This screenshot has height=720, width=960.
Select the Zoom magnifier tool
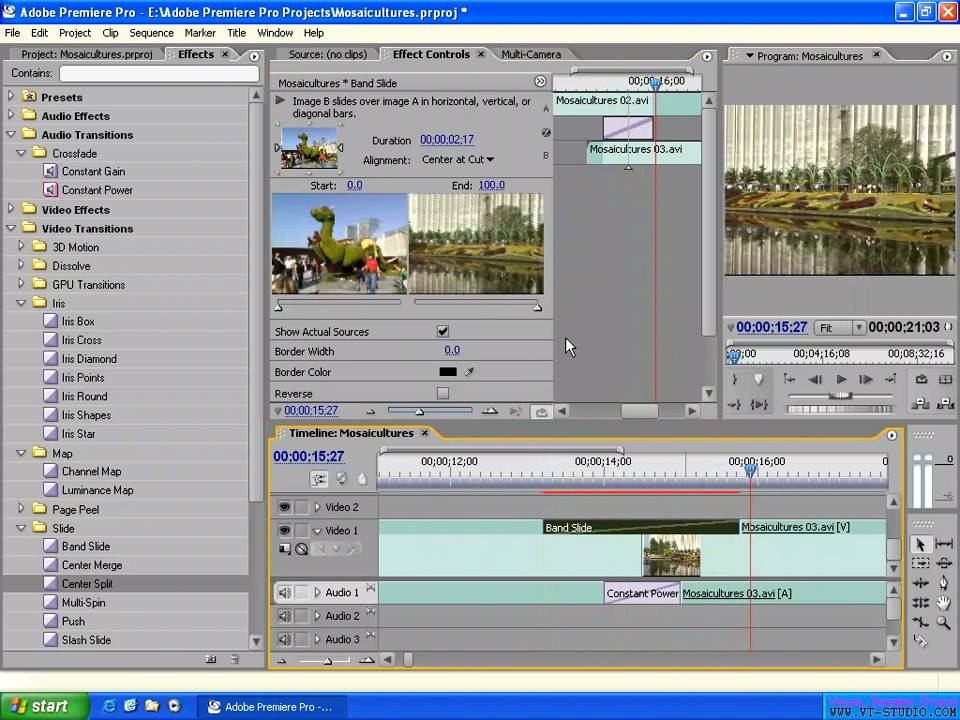coord(944,622)
